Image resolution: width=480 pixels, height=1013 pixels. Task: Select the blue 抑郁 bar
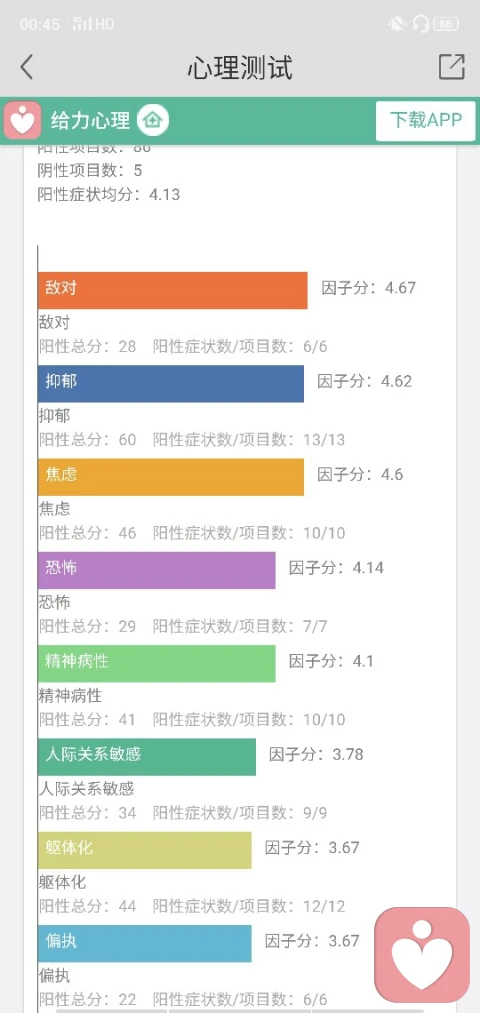click(x=171, y=384)
